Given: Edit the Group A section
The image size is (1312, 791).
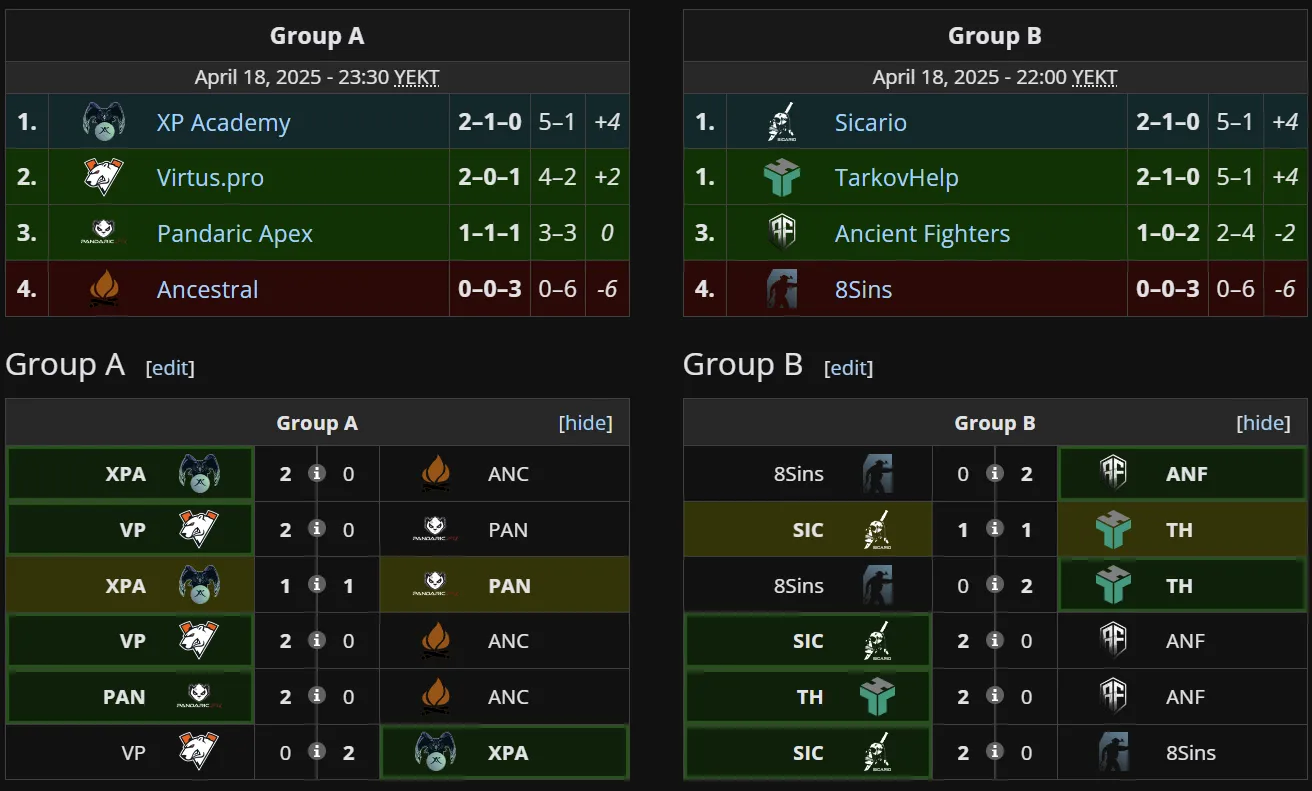Looking at the screenshot, I should 170,368.
